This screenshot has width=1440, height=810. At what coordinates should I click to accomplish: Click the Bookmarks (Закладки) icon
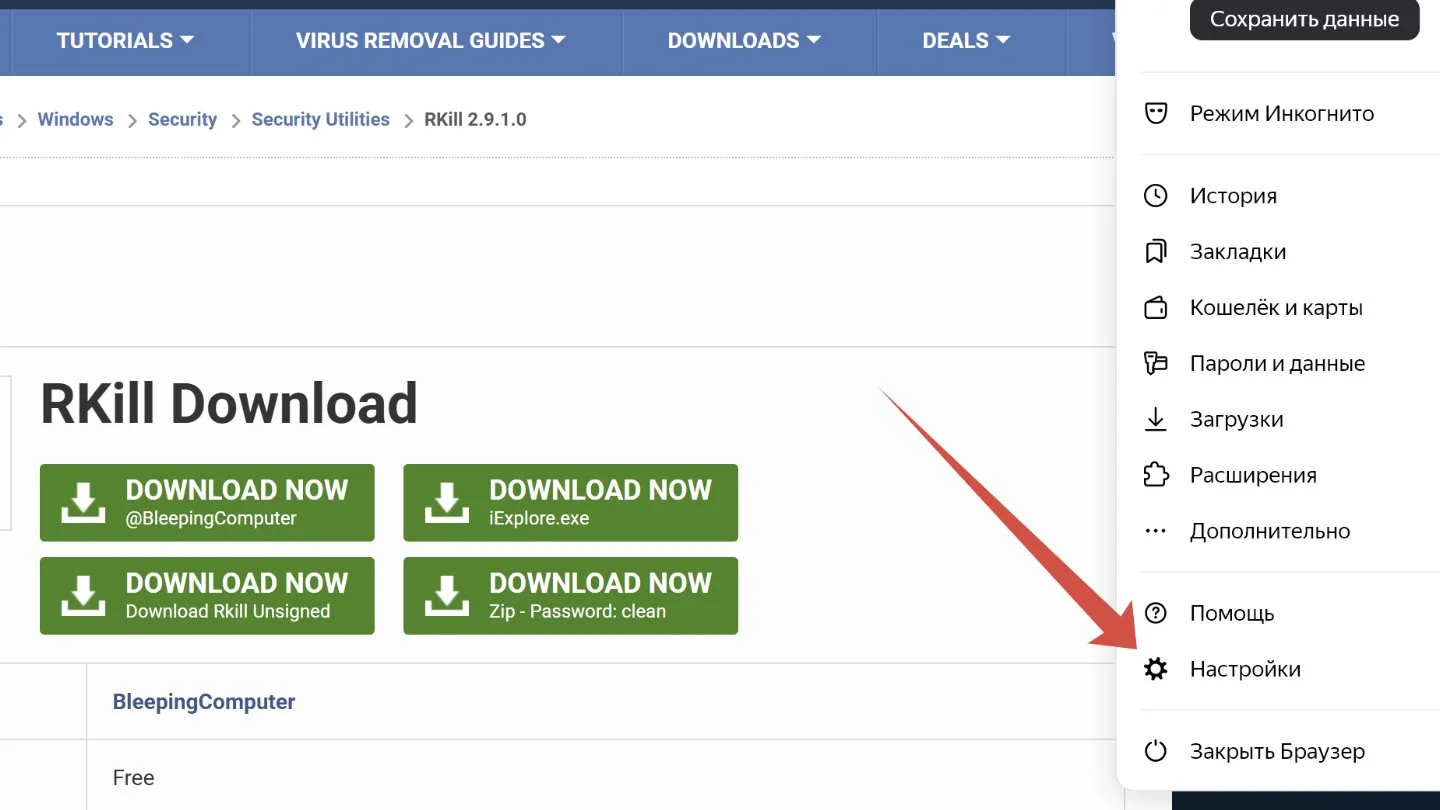[1156, 251]
